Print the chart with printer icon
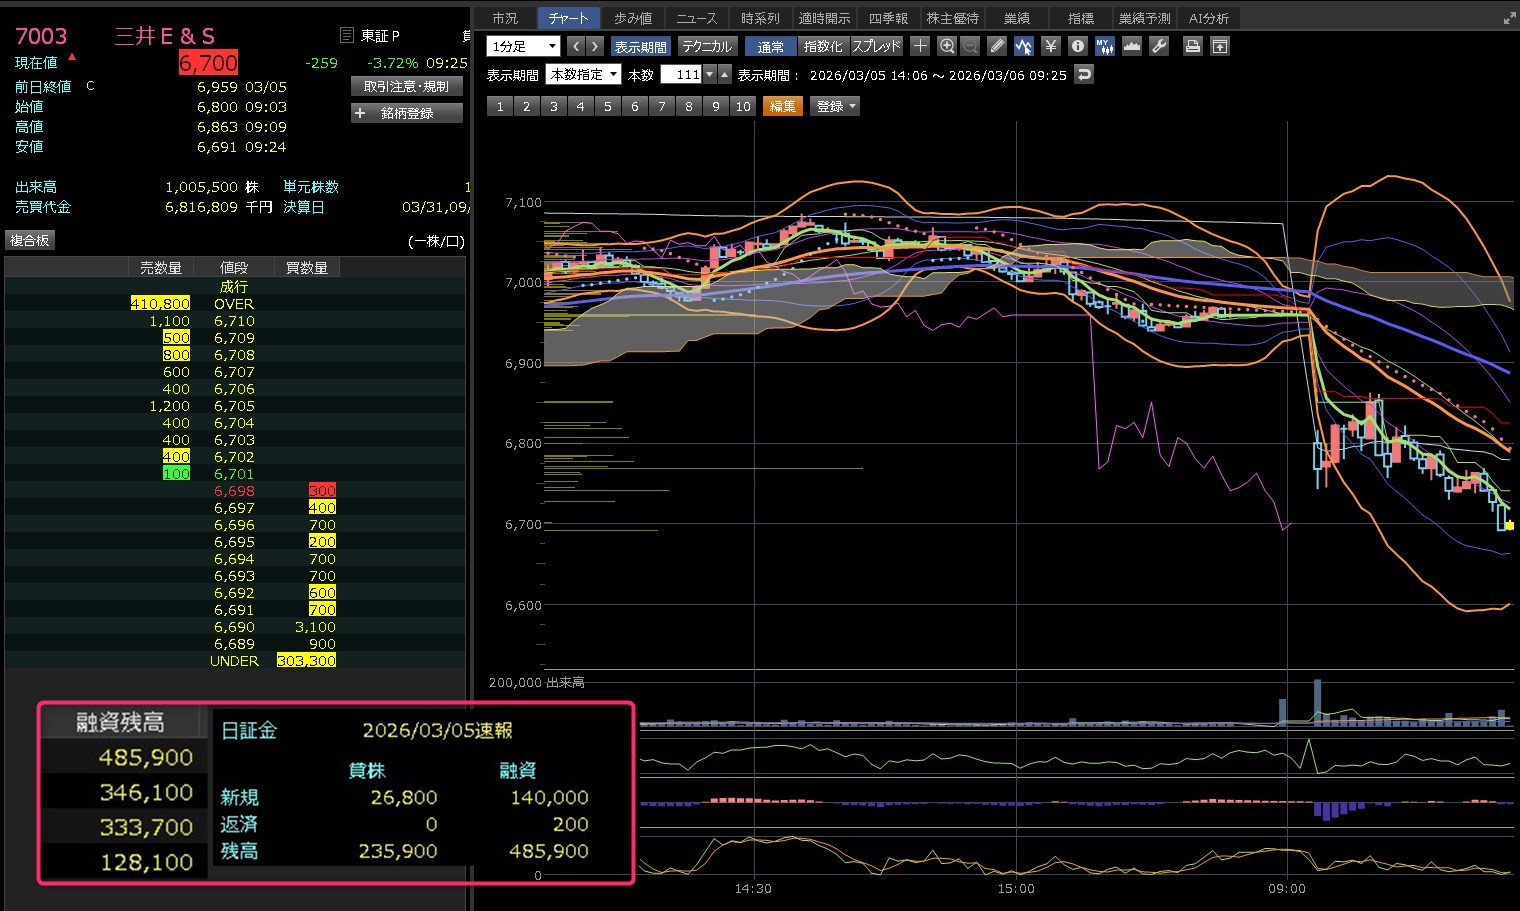This screenshot has height=911, width=1520. (1192, 46)
